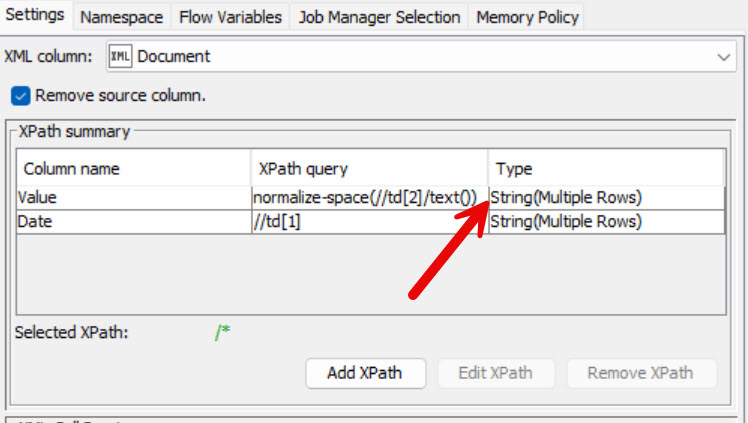Click the XML type icon beside Document
This screenshot has width=748, height=423.
click(x=120, y=57)
